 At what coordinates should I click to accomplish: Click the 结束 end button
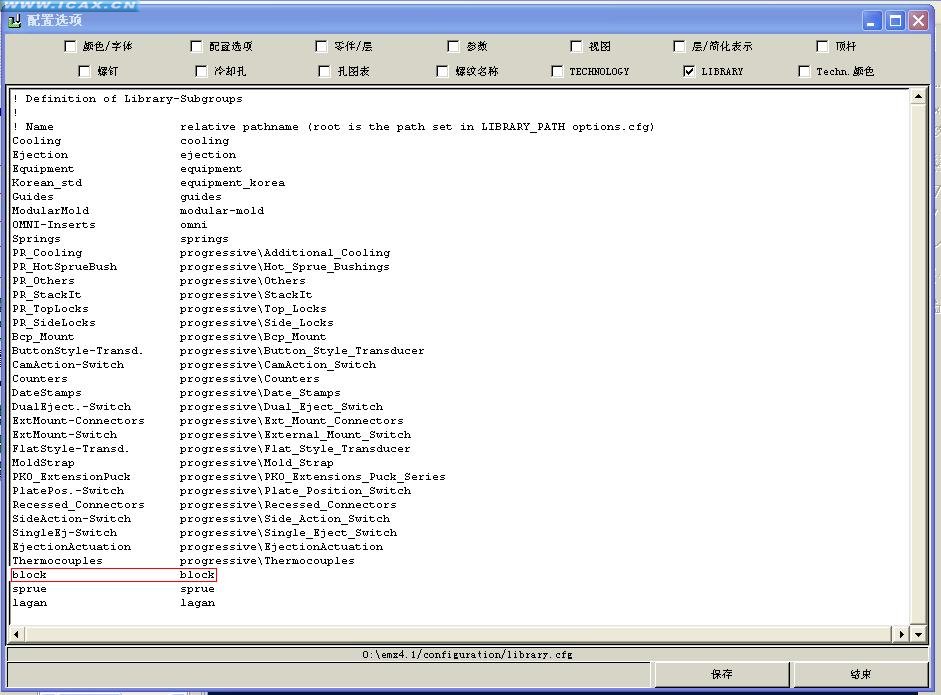[x=861, y=674]
